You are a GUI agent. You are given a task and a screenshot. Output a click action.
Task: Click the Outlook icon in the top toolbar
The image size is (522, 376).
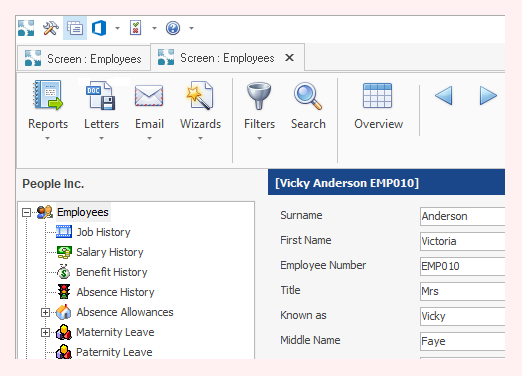point(99,28)
